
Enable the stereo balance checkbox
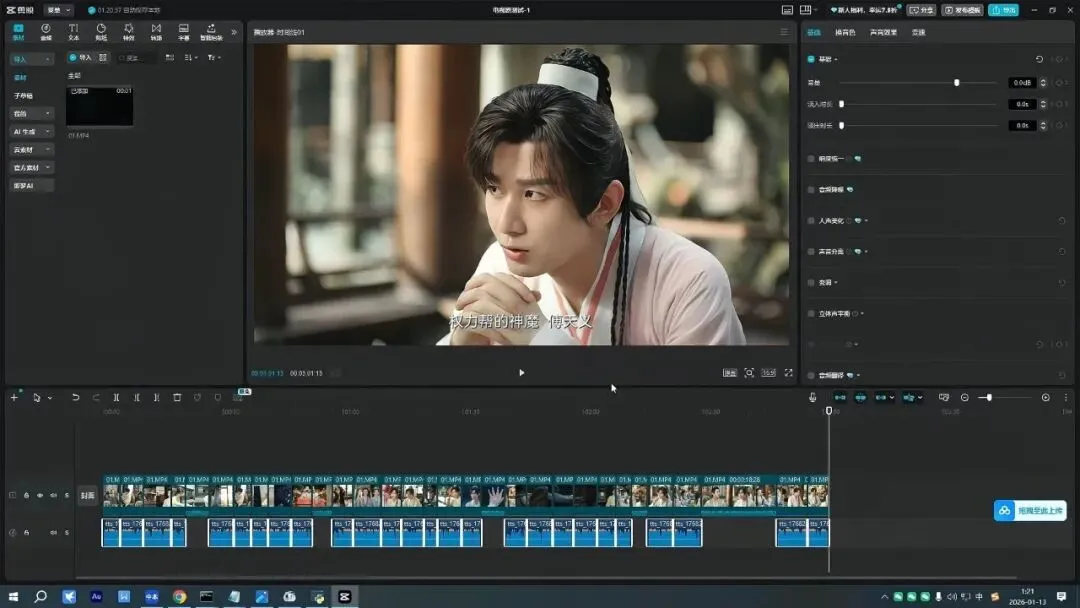(x=811, y=313)
